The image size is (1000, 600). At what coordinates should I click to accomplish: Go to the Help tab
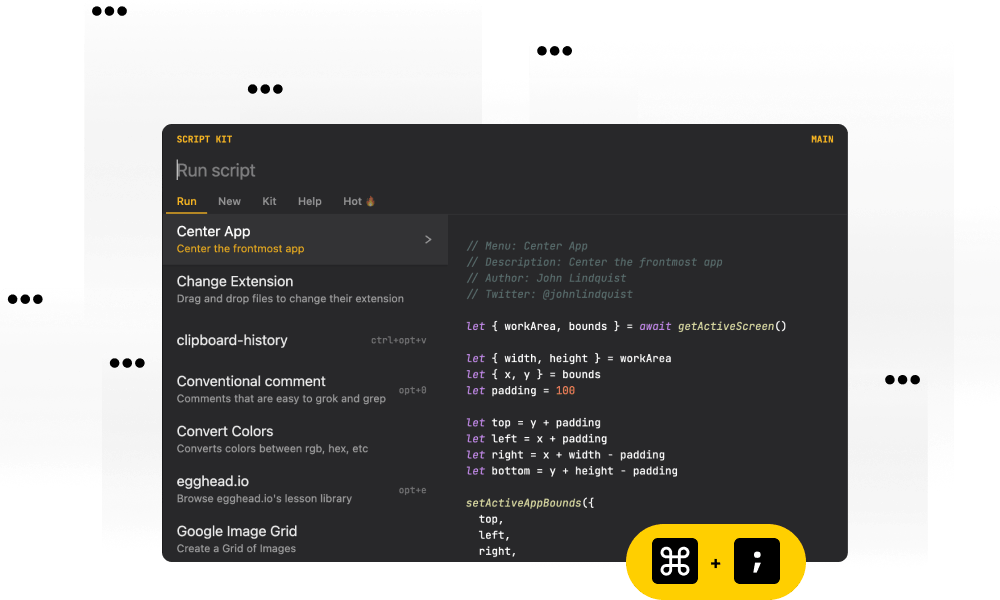coord(309,201)
